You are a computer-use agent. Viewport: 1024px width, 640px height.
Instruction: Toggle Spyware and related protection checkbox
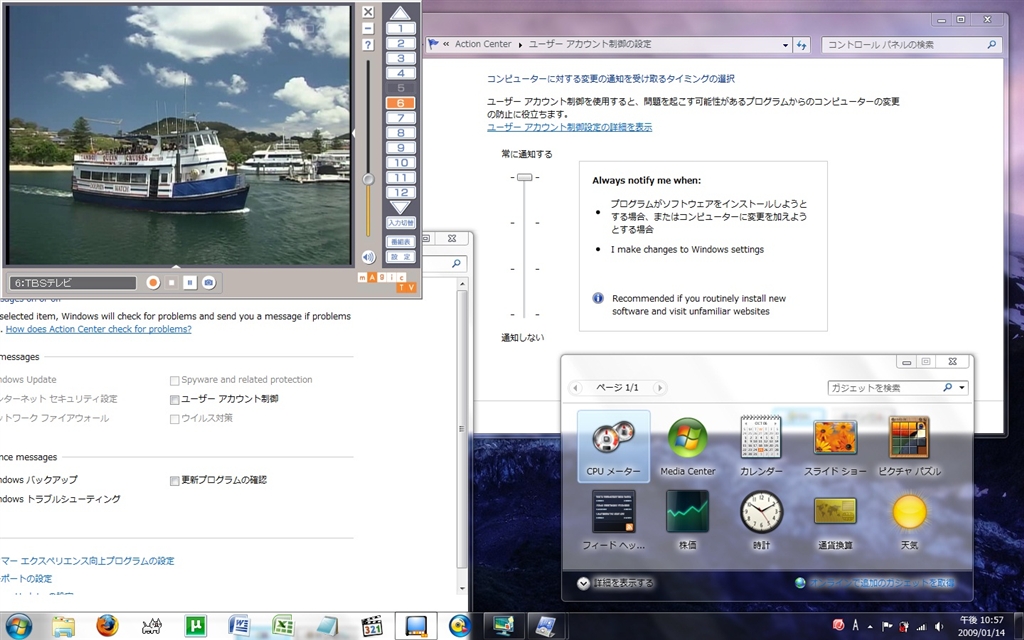[x=174, y=380]
